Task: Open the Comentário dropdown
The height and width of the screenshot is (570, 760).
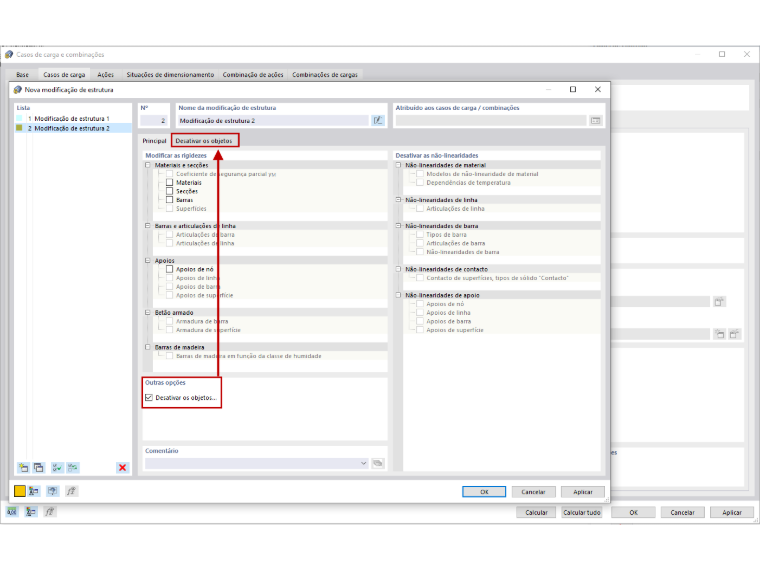Action: (x=364, y=463)
